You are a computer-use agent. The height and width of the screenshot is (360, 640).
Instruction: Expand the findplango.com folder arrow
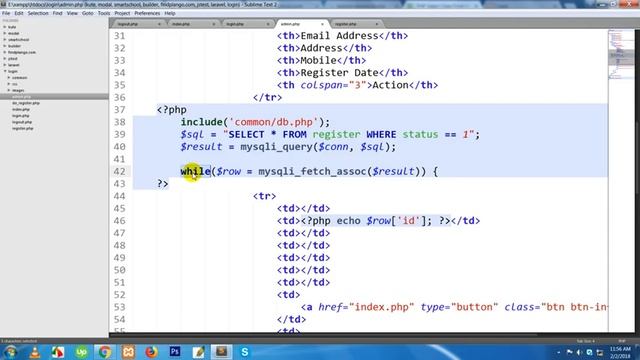5,52
